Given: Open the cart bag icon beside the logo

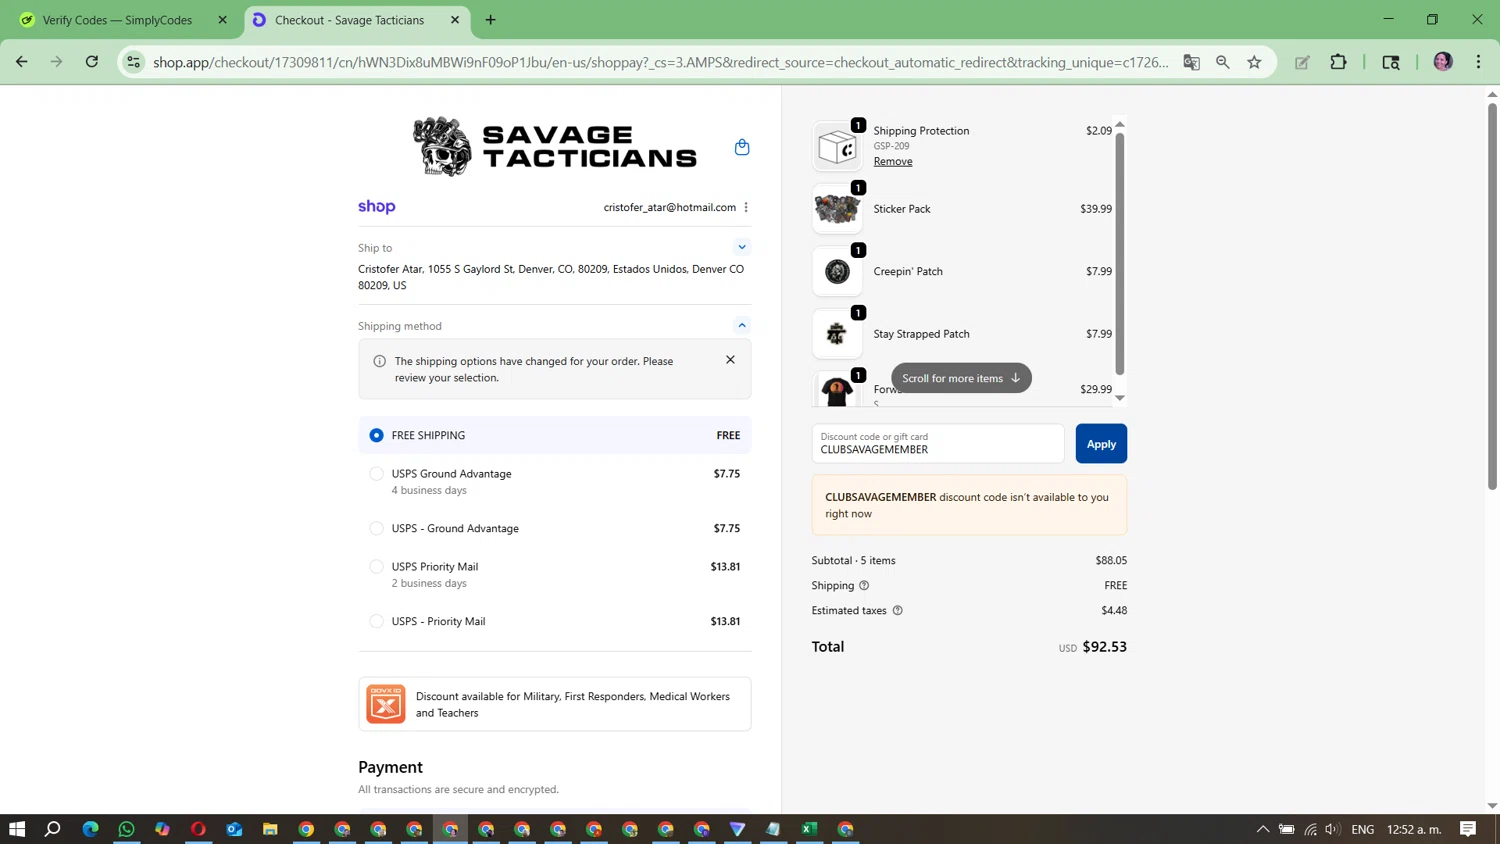Looking at the screenshot, I should [742, 147].
